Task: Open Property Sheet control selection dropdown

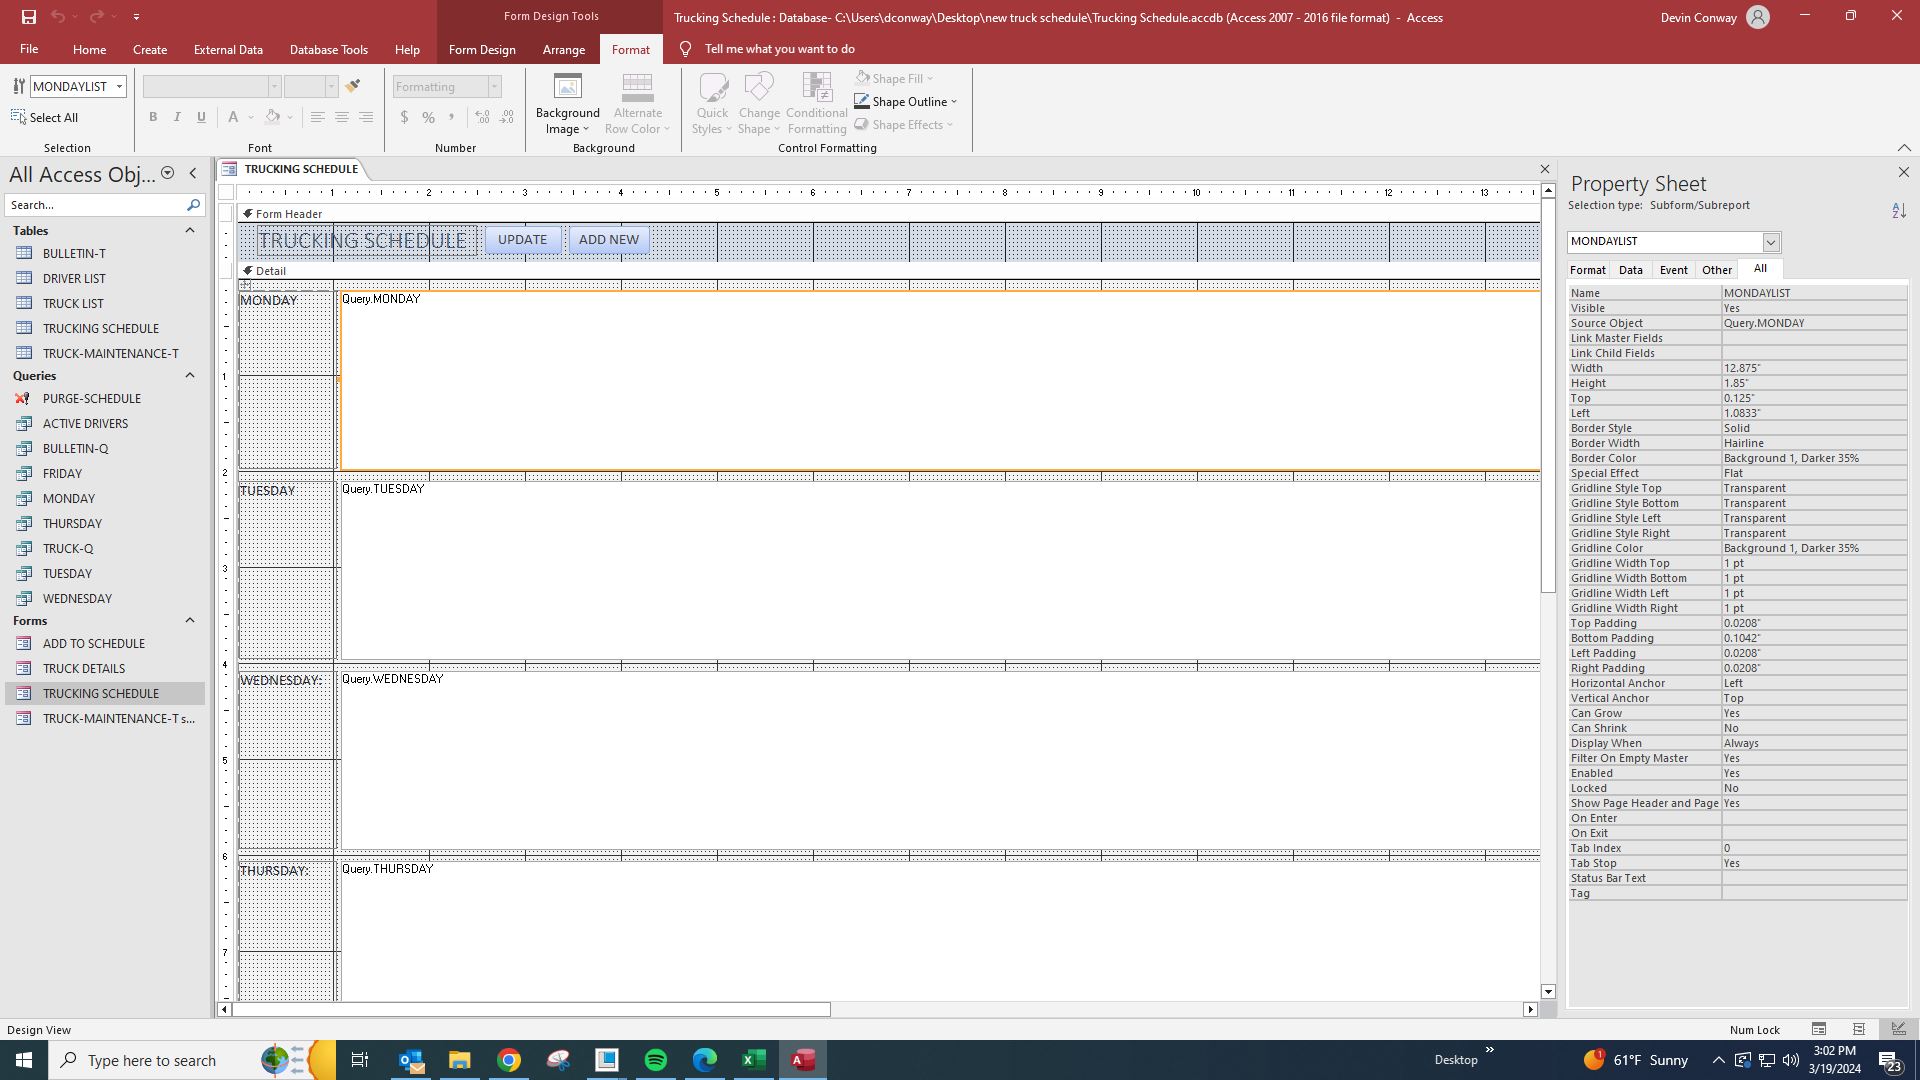Action: [1771, 242]
